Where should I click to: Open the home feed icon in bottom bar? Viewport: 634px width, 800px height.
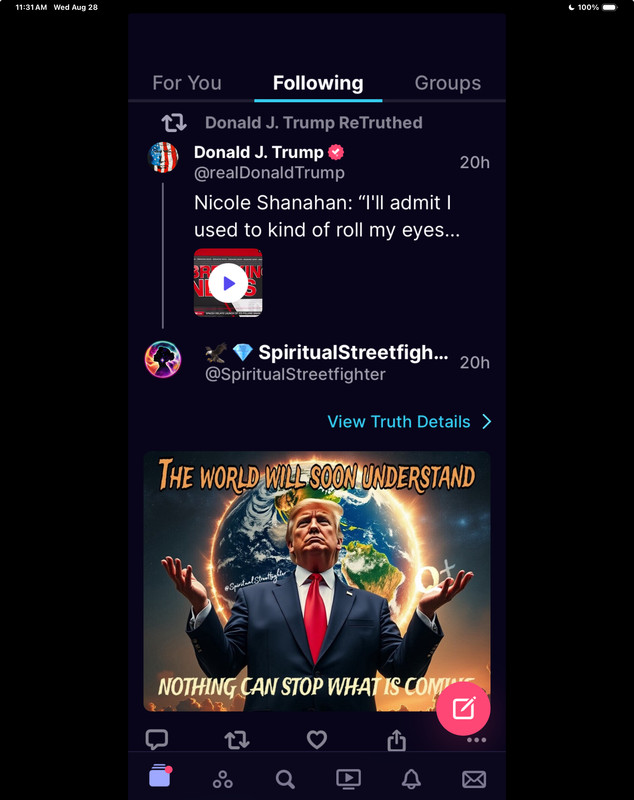(x=160, y=776)
